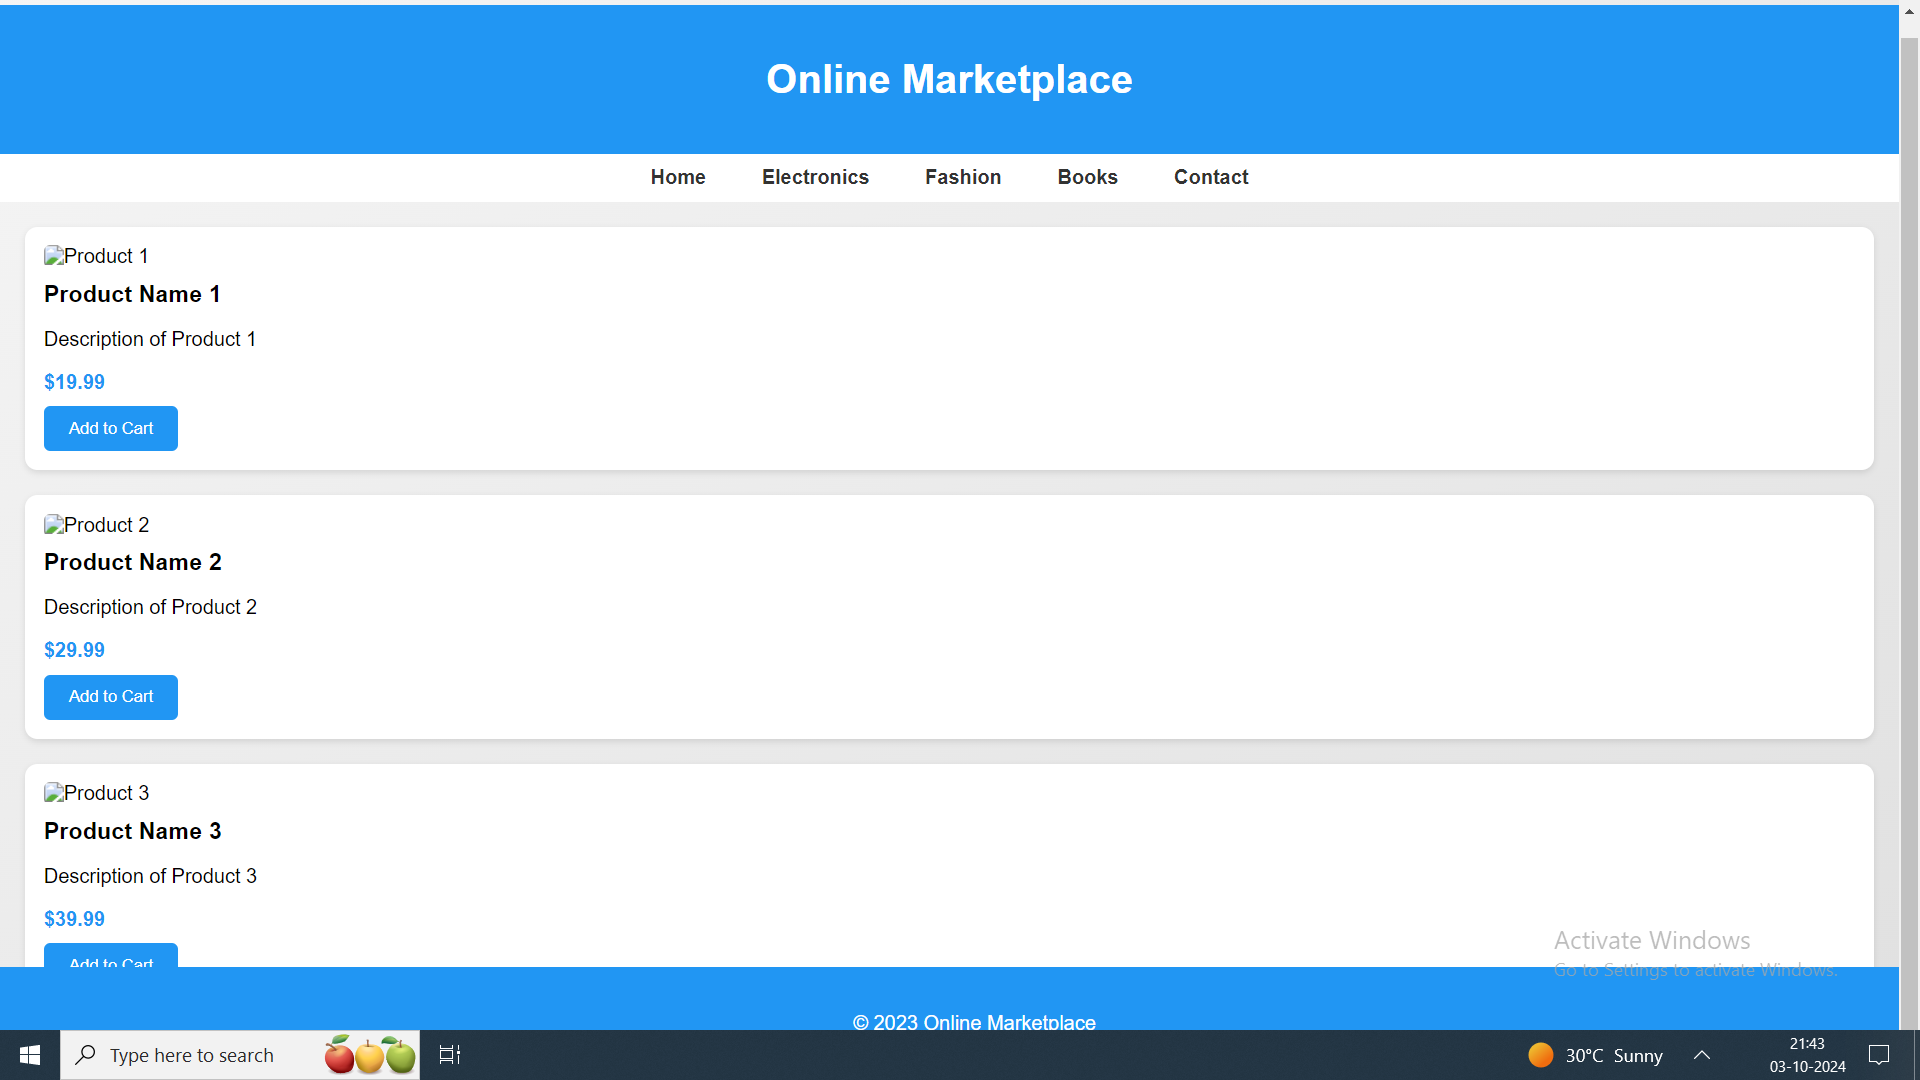The height and width of the screenshot is (1080, 1920).
Task: Click the broken Product 2 image icon
Action: (54, 525)
